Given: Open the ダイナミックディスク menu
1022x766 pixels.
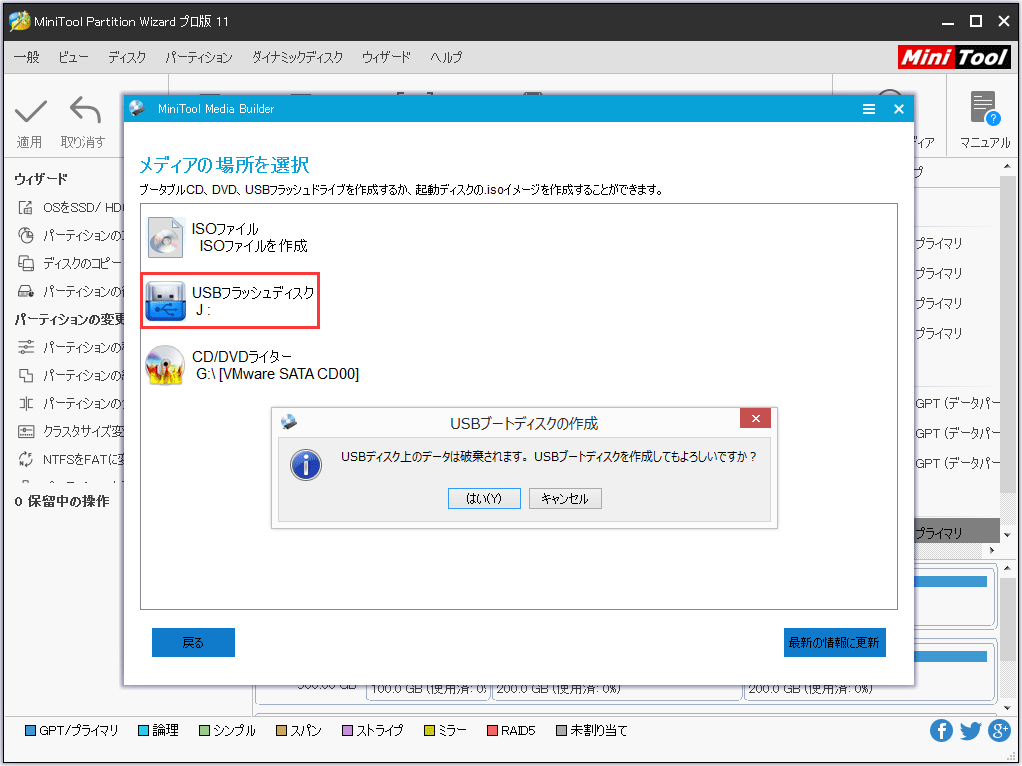Looking at the screenshot, I should coord(297,57).
